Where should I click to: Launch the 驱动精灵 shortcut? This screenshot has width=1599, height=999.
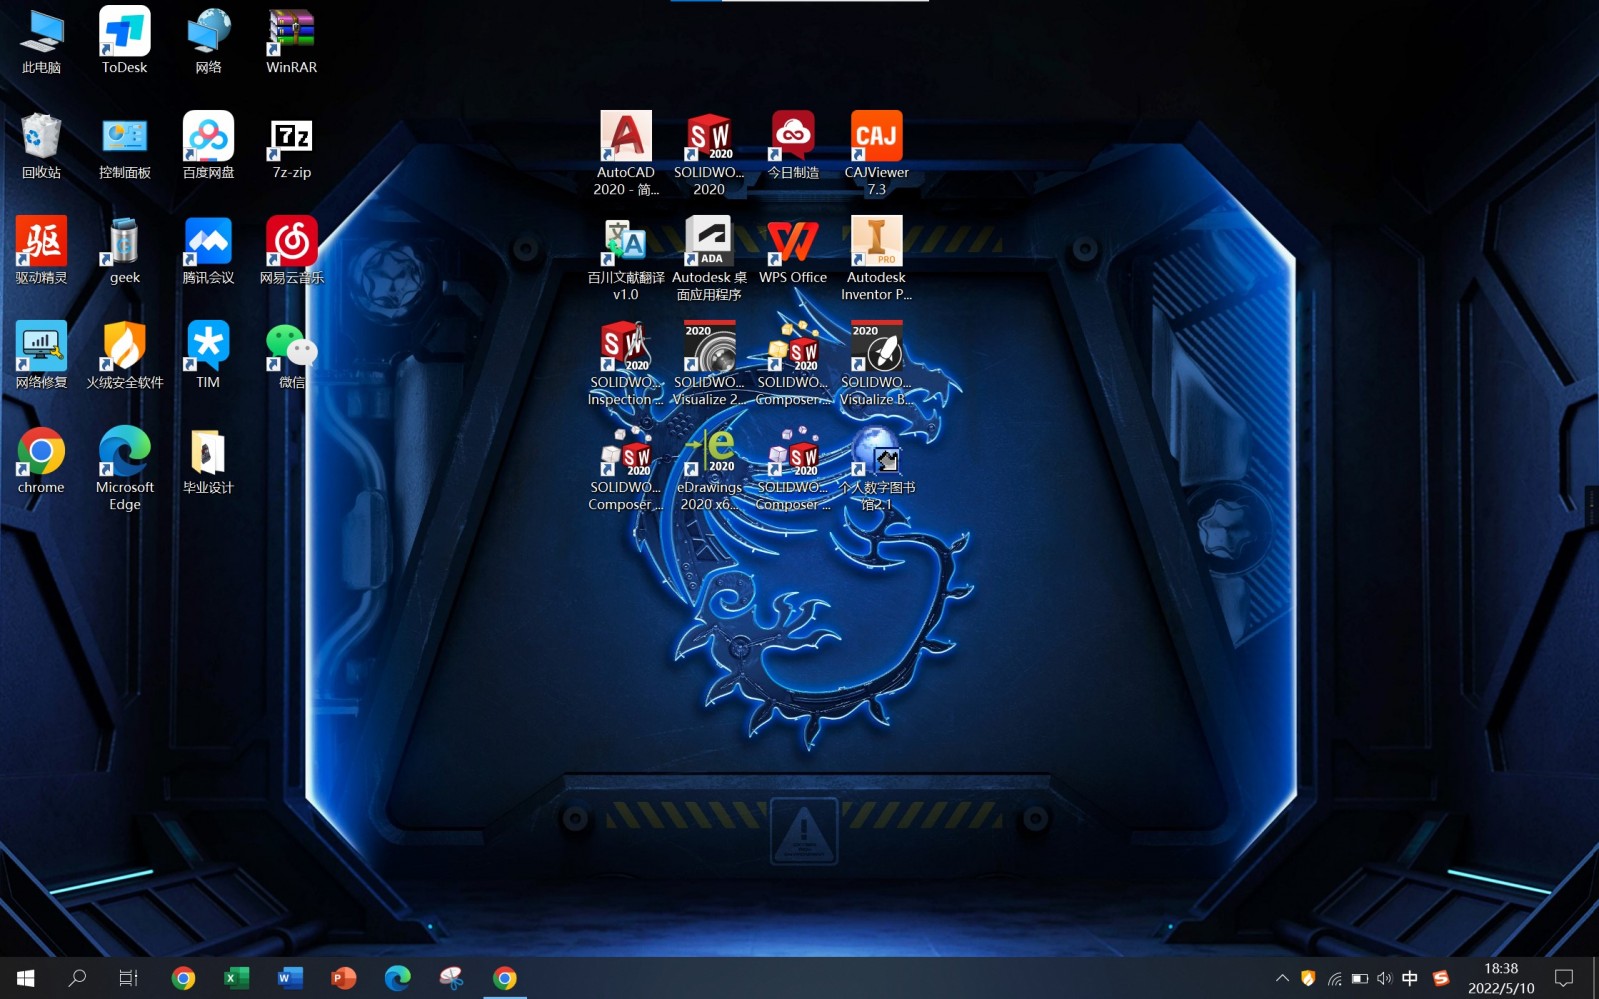41,251
